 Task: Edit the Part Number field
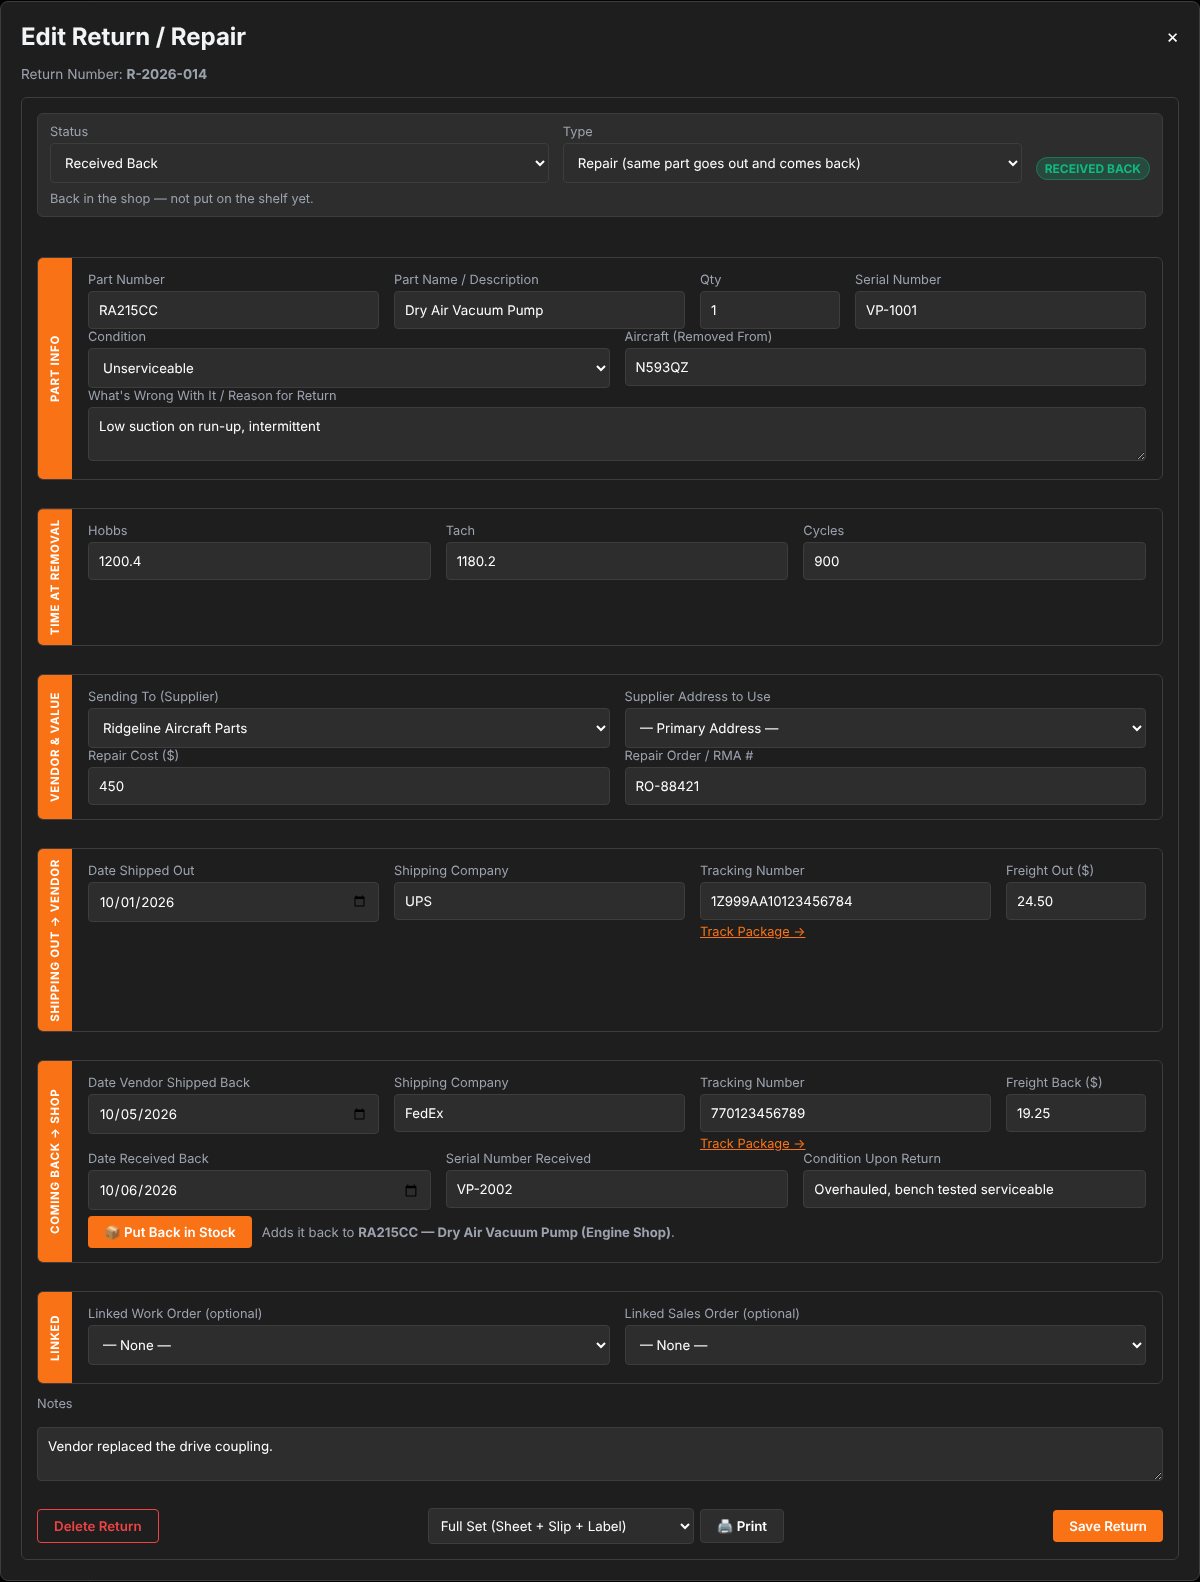coord(233,310)
